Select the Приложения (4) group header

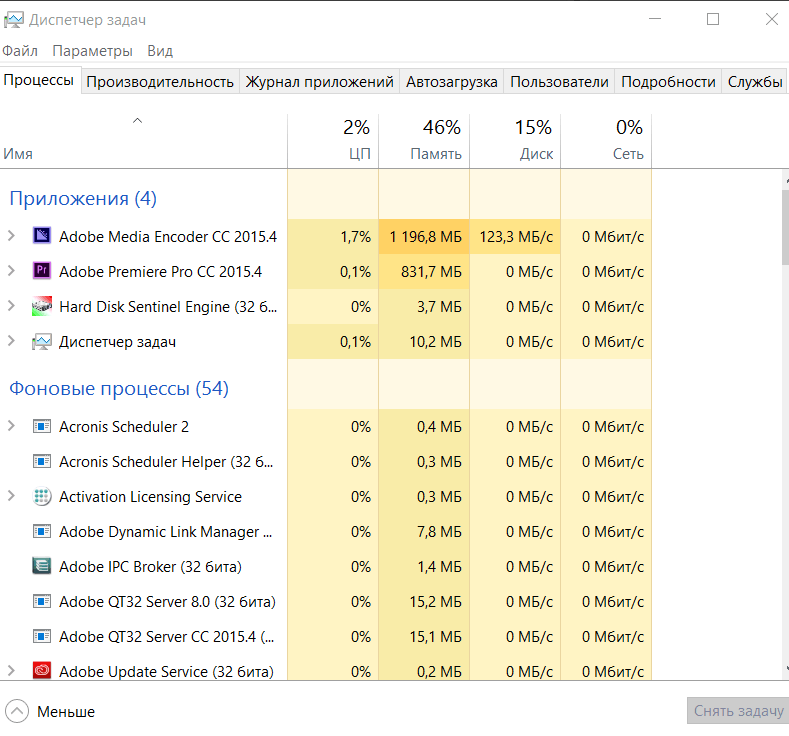click(83, 198)
